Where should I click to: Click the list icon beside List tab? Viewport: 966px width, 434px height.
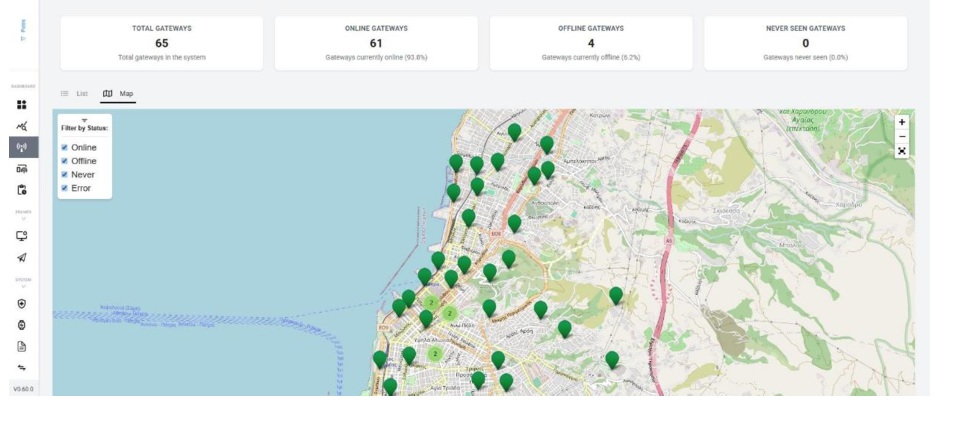pyautogui.click(x=65, y=94)
